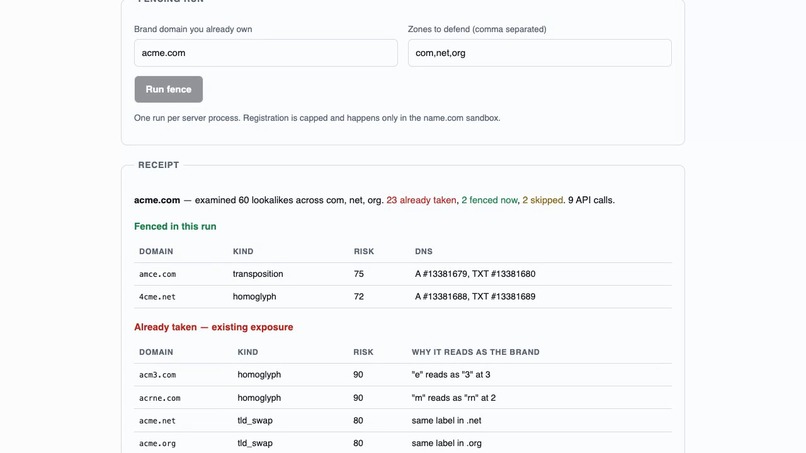This screenshot has height=453, width=806.
Task: Click the homoglyph kind cell for acm3.com
Action: click(x=259, y=375)
